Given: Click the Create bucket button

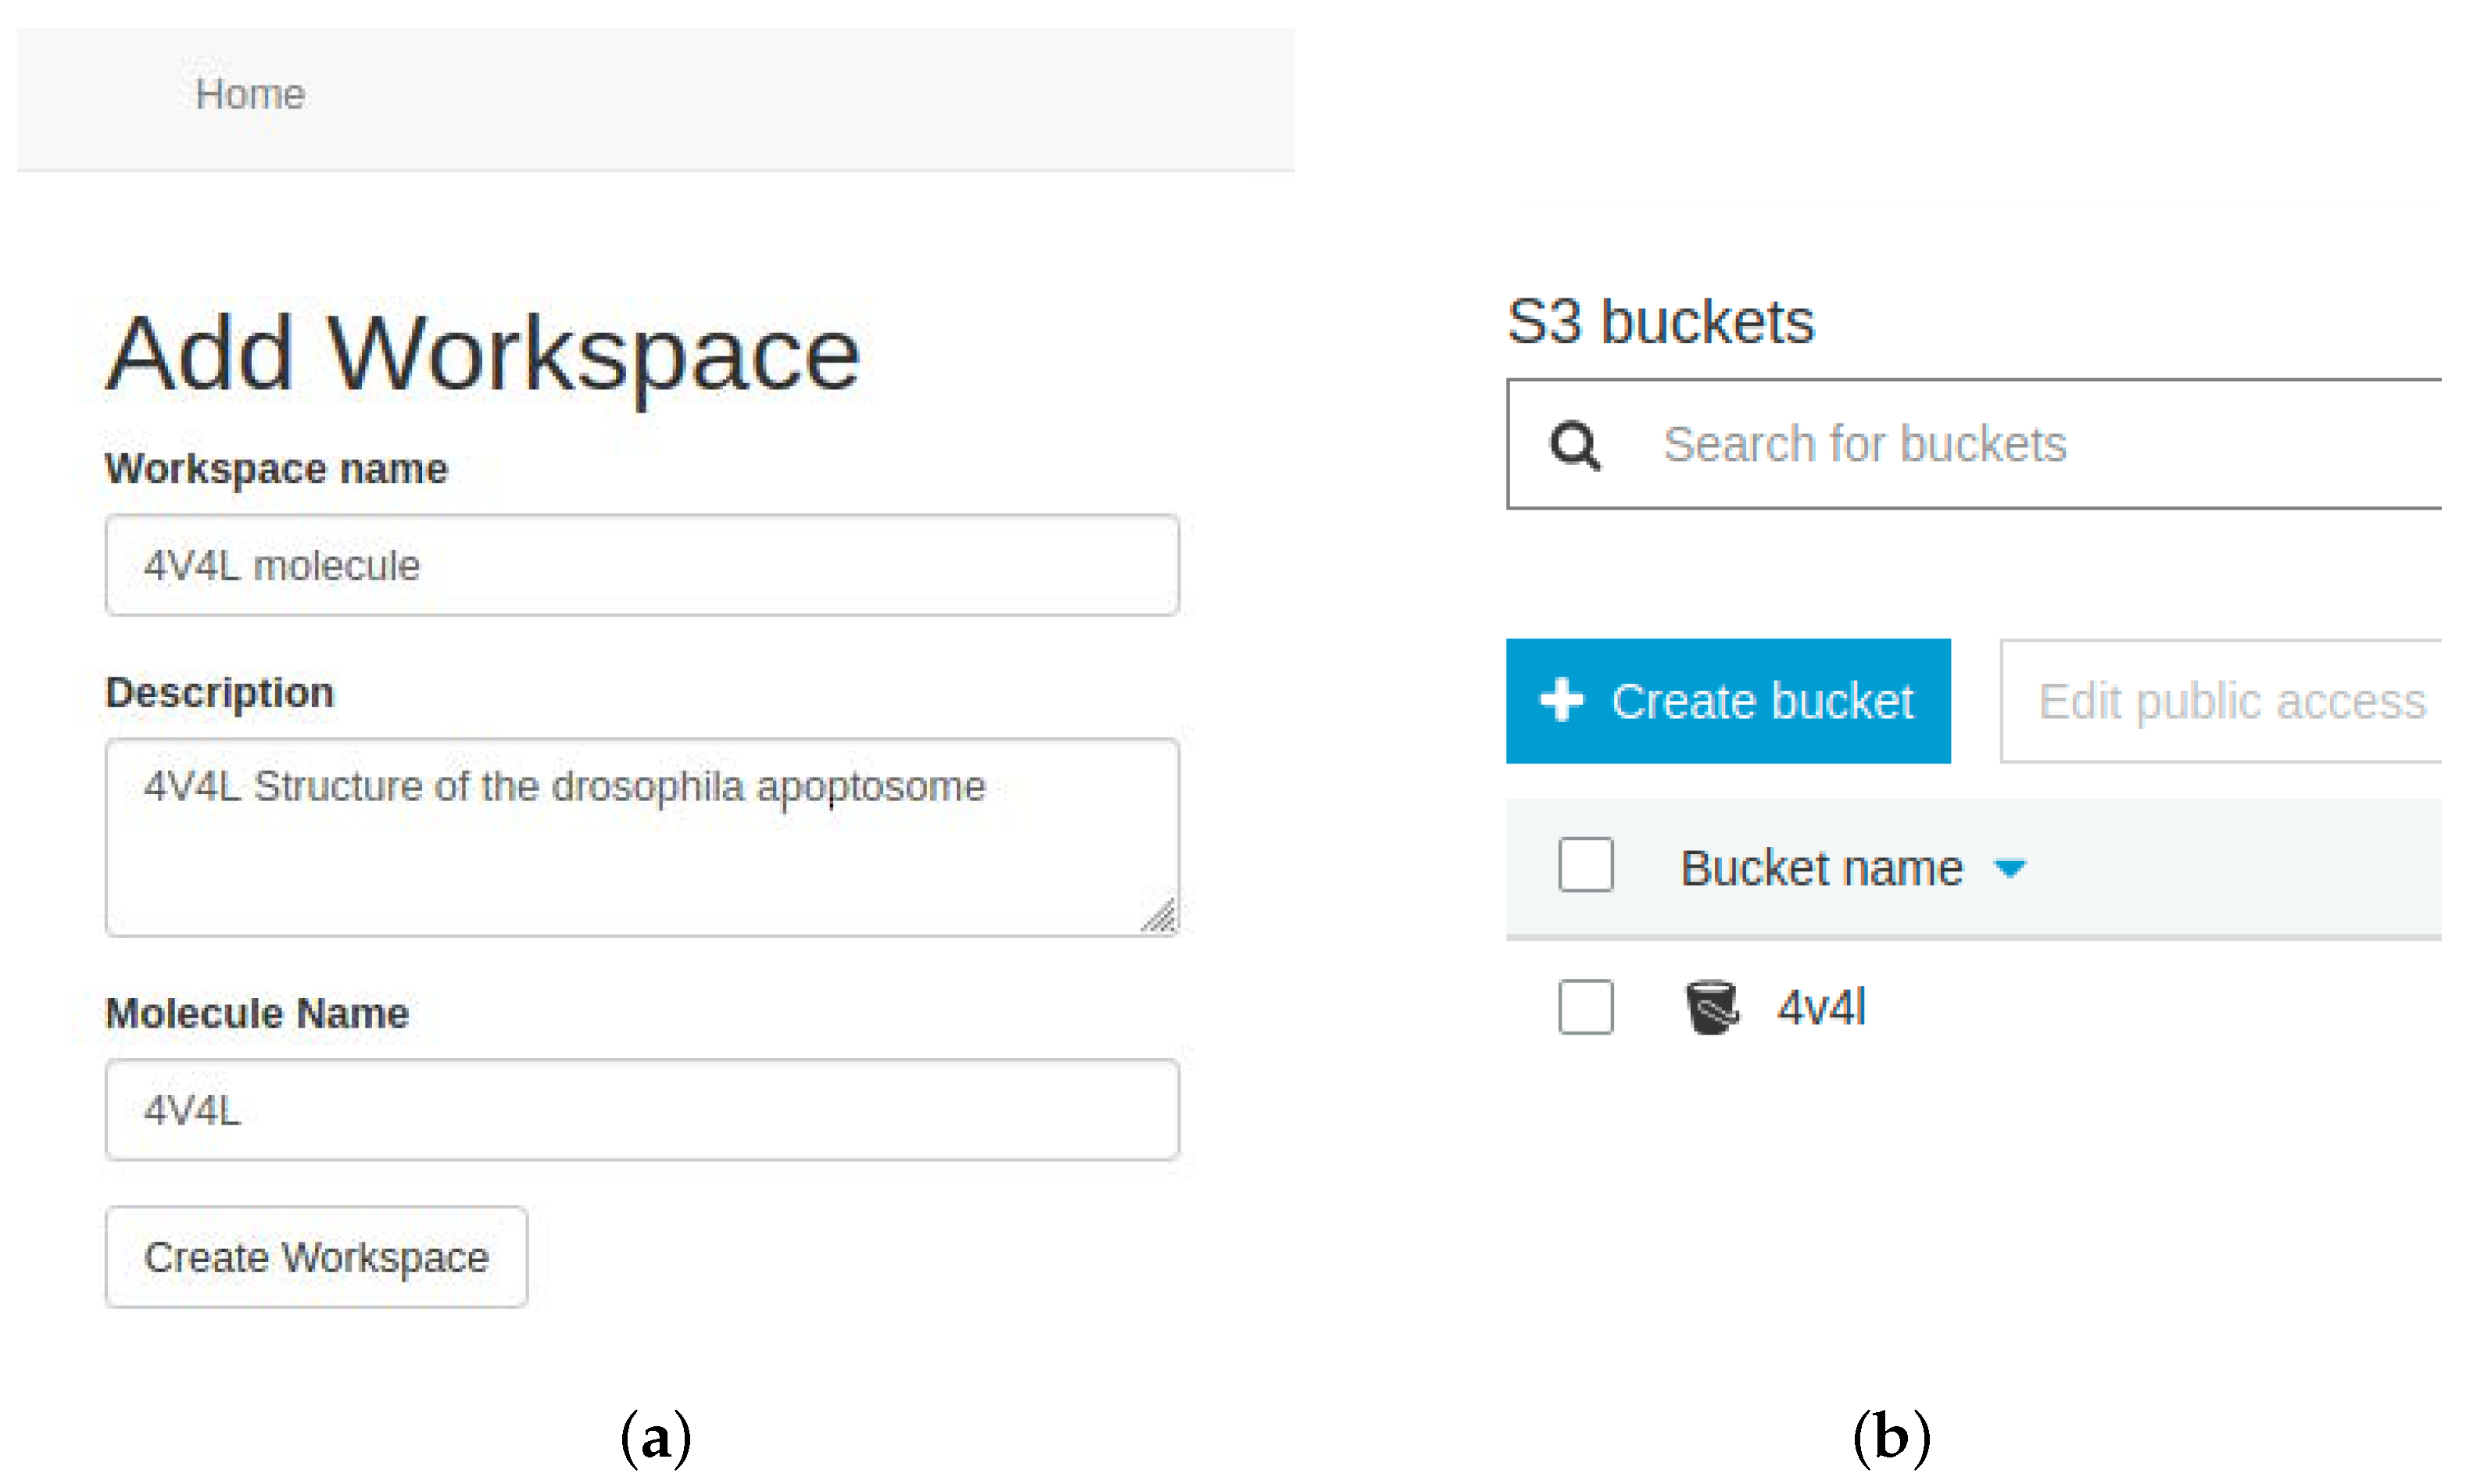Looking at the screenshot, I should 1727,700.
